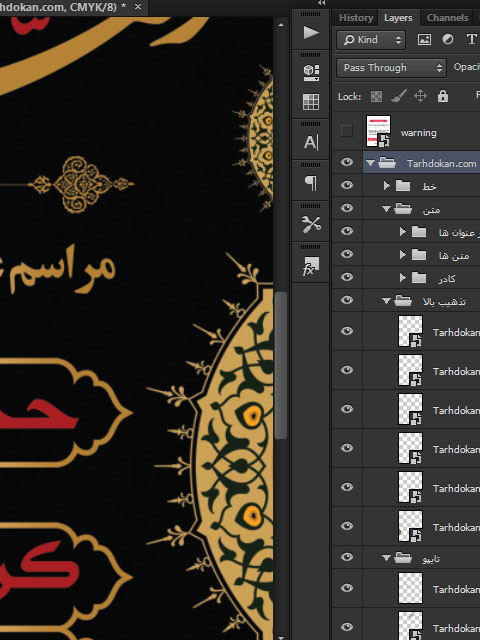Click canvas scrollbar up arrow

coord(280,25)
